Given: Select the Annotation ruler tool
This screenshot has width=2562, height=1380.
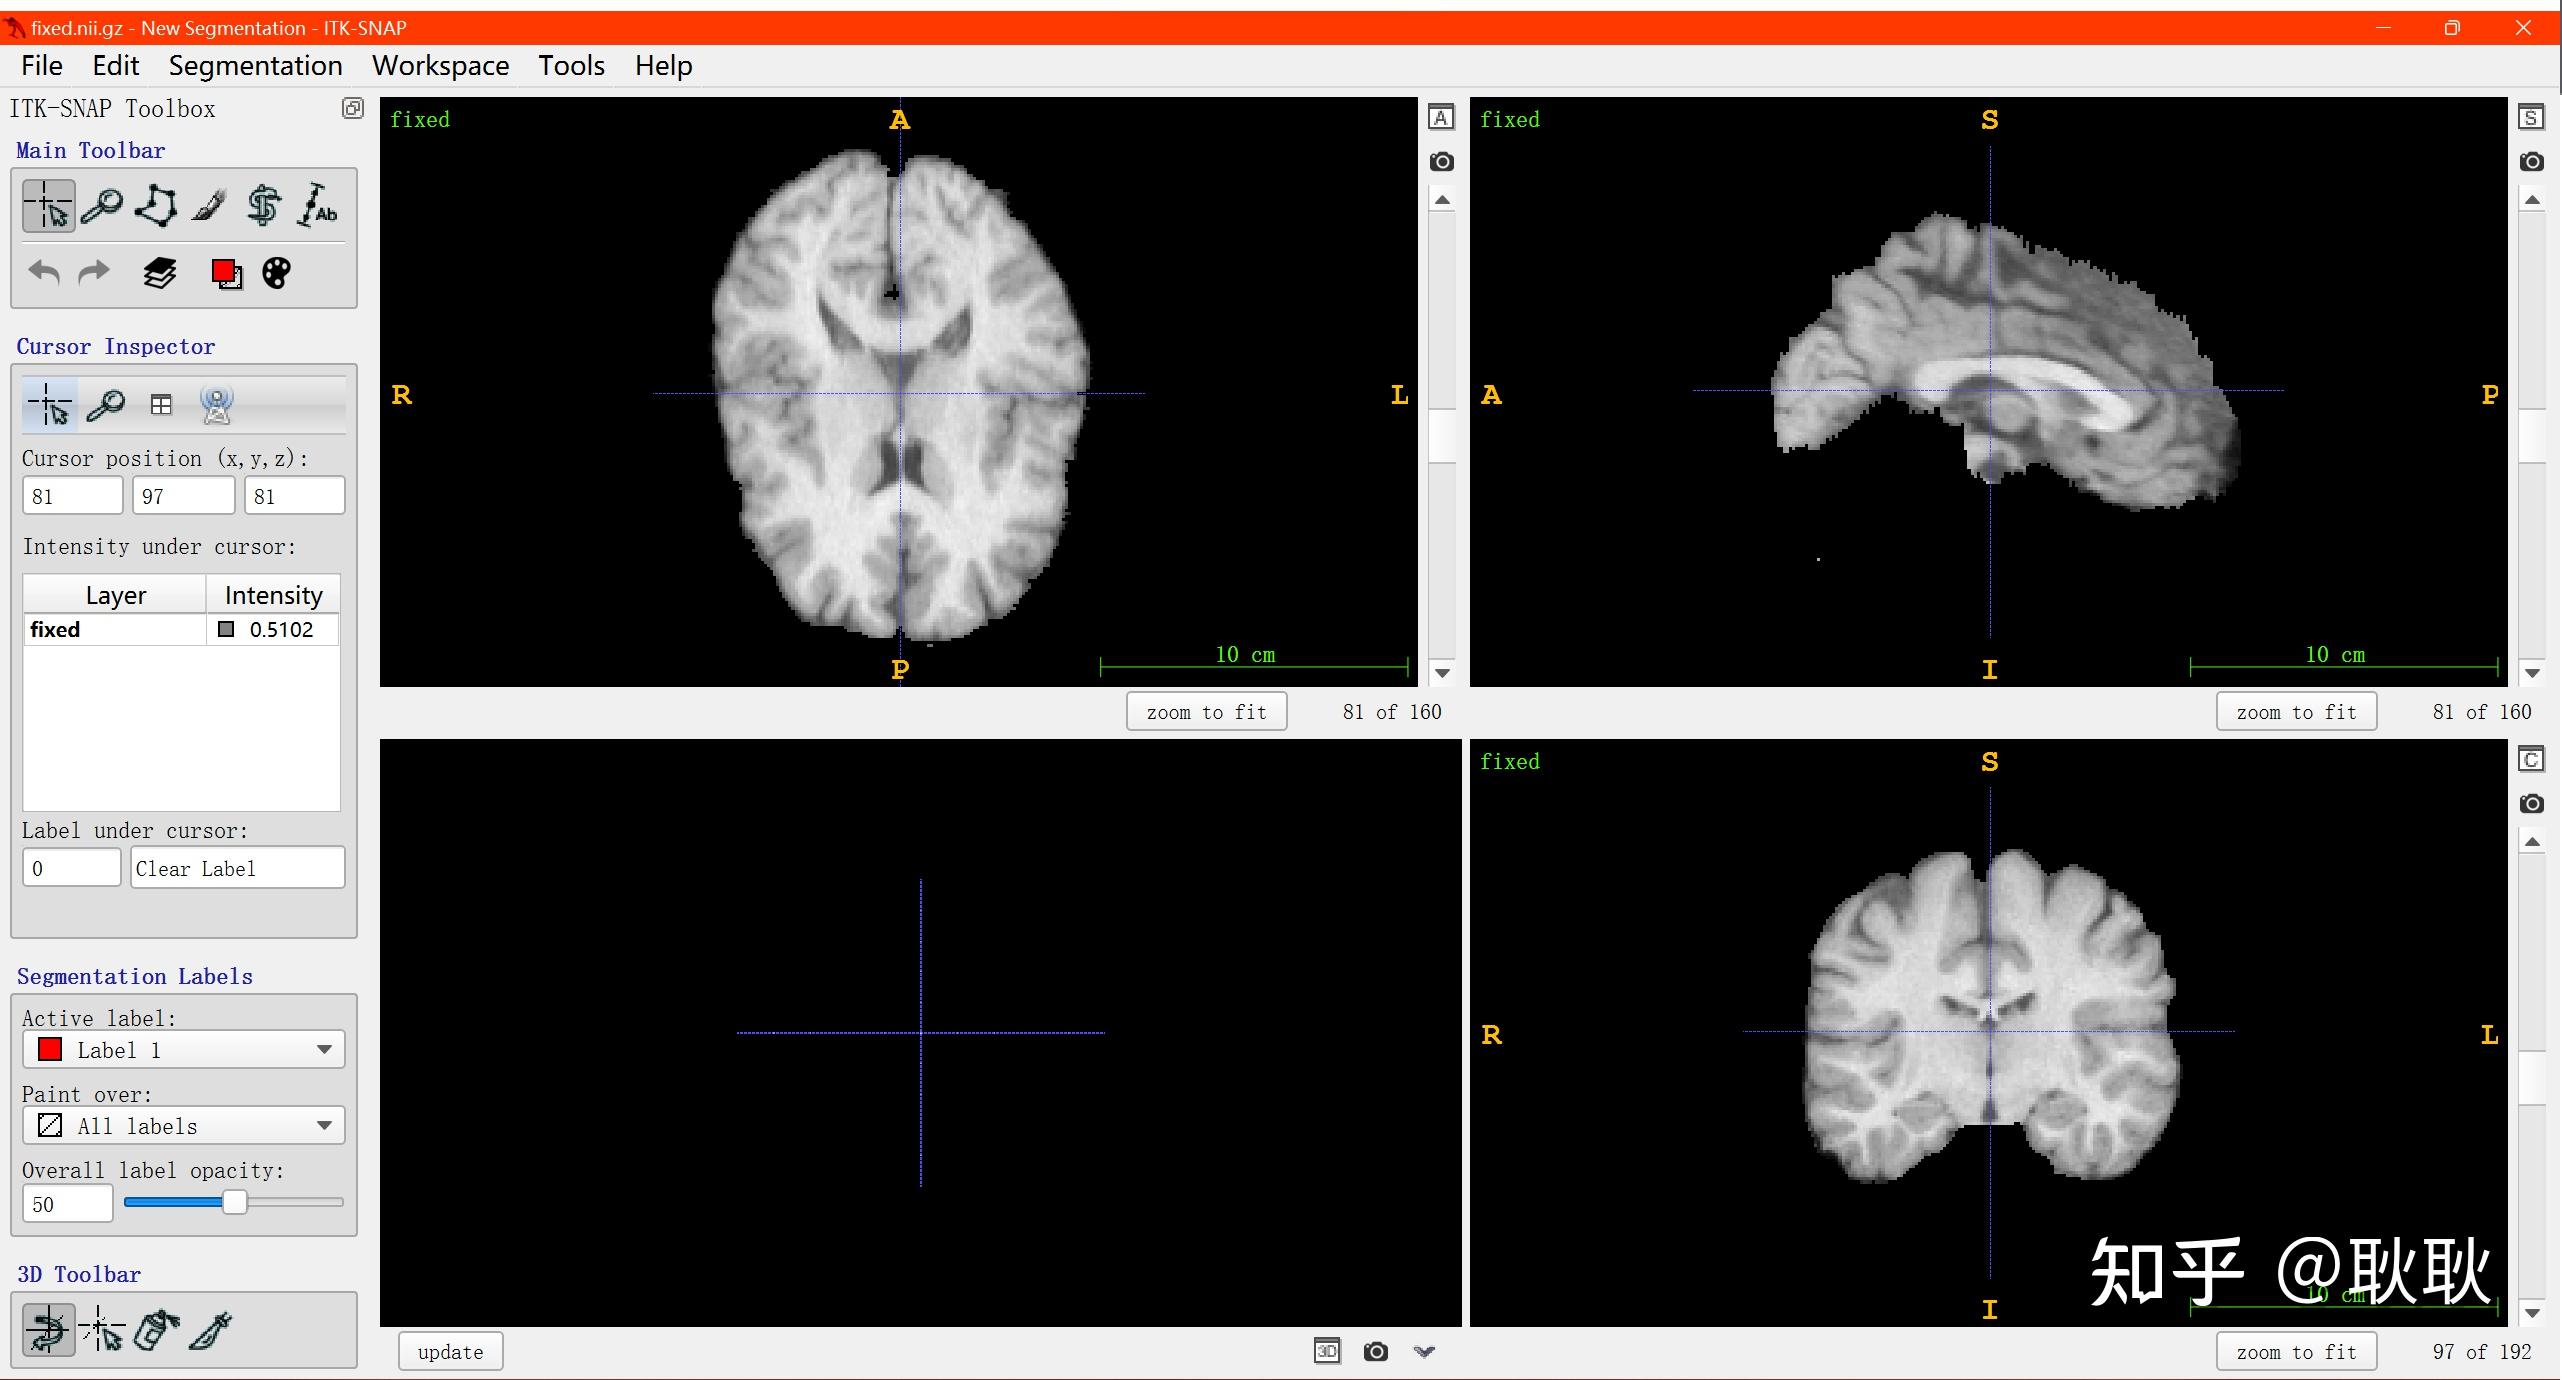Looking at the screenshot, I should point(318,206).
